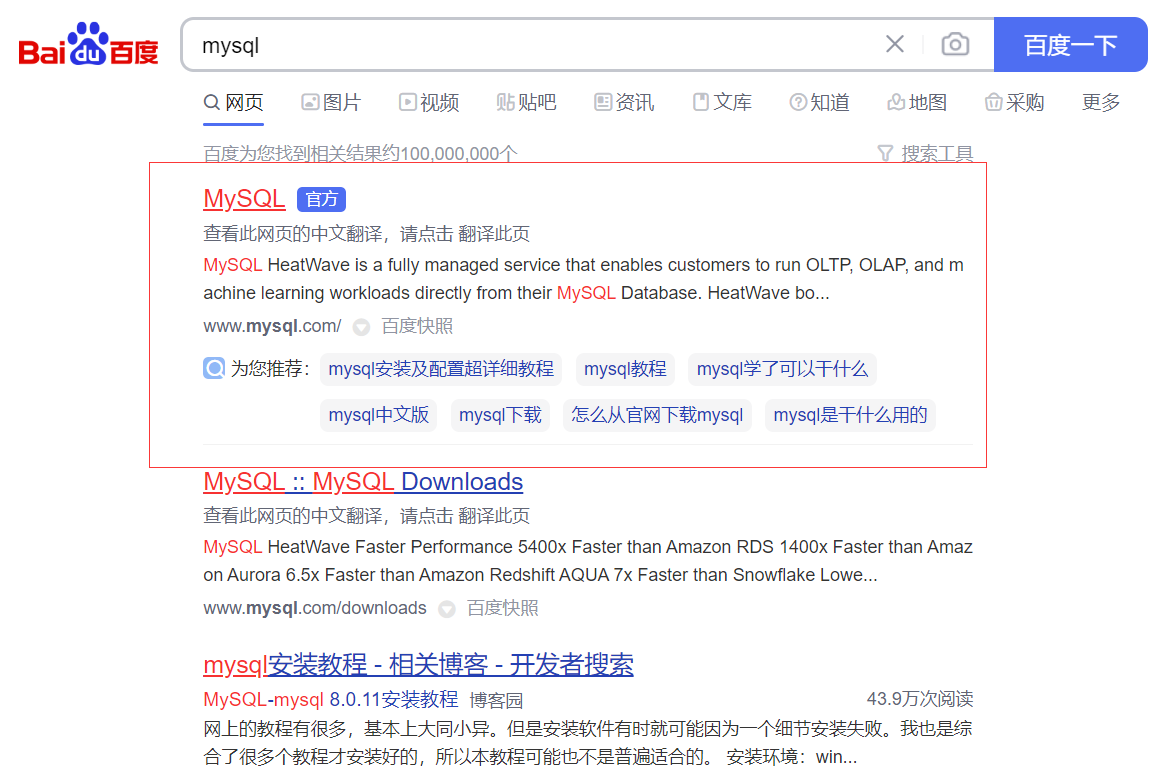Clear the search box with X icon
The image size is (1152, 766).
pos(894,44)
